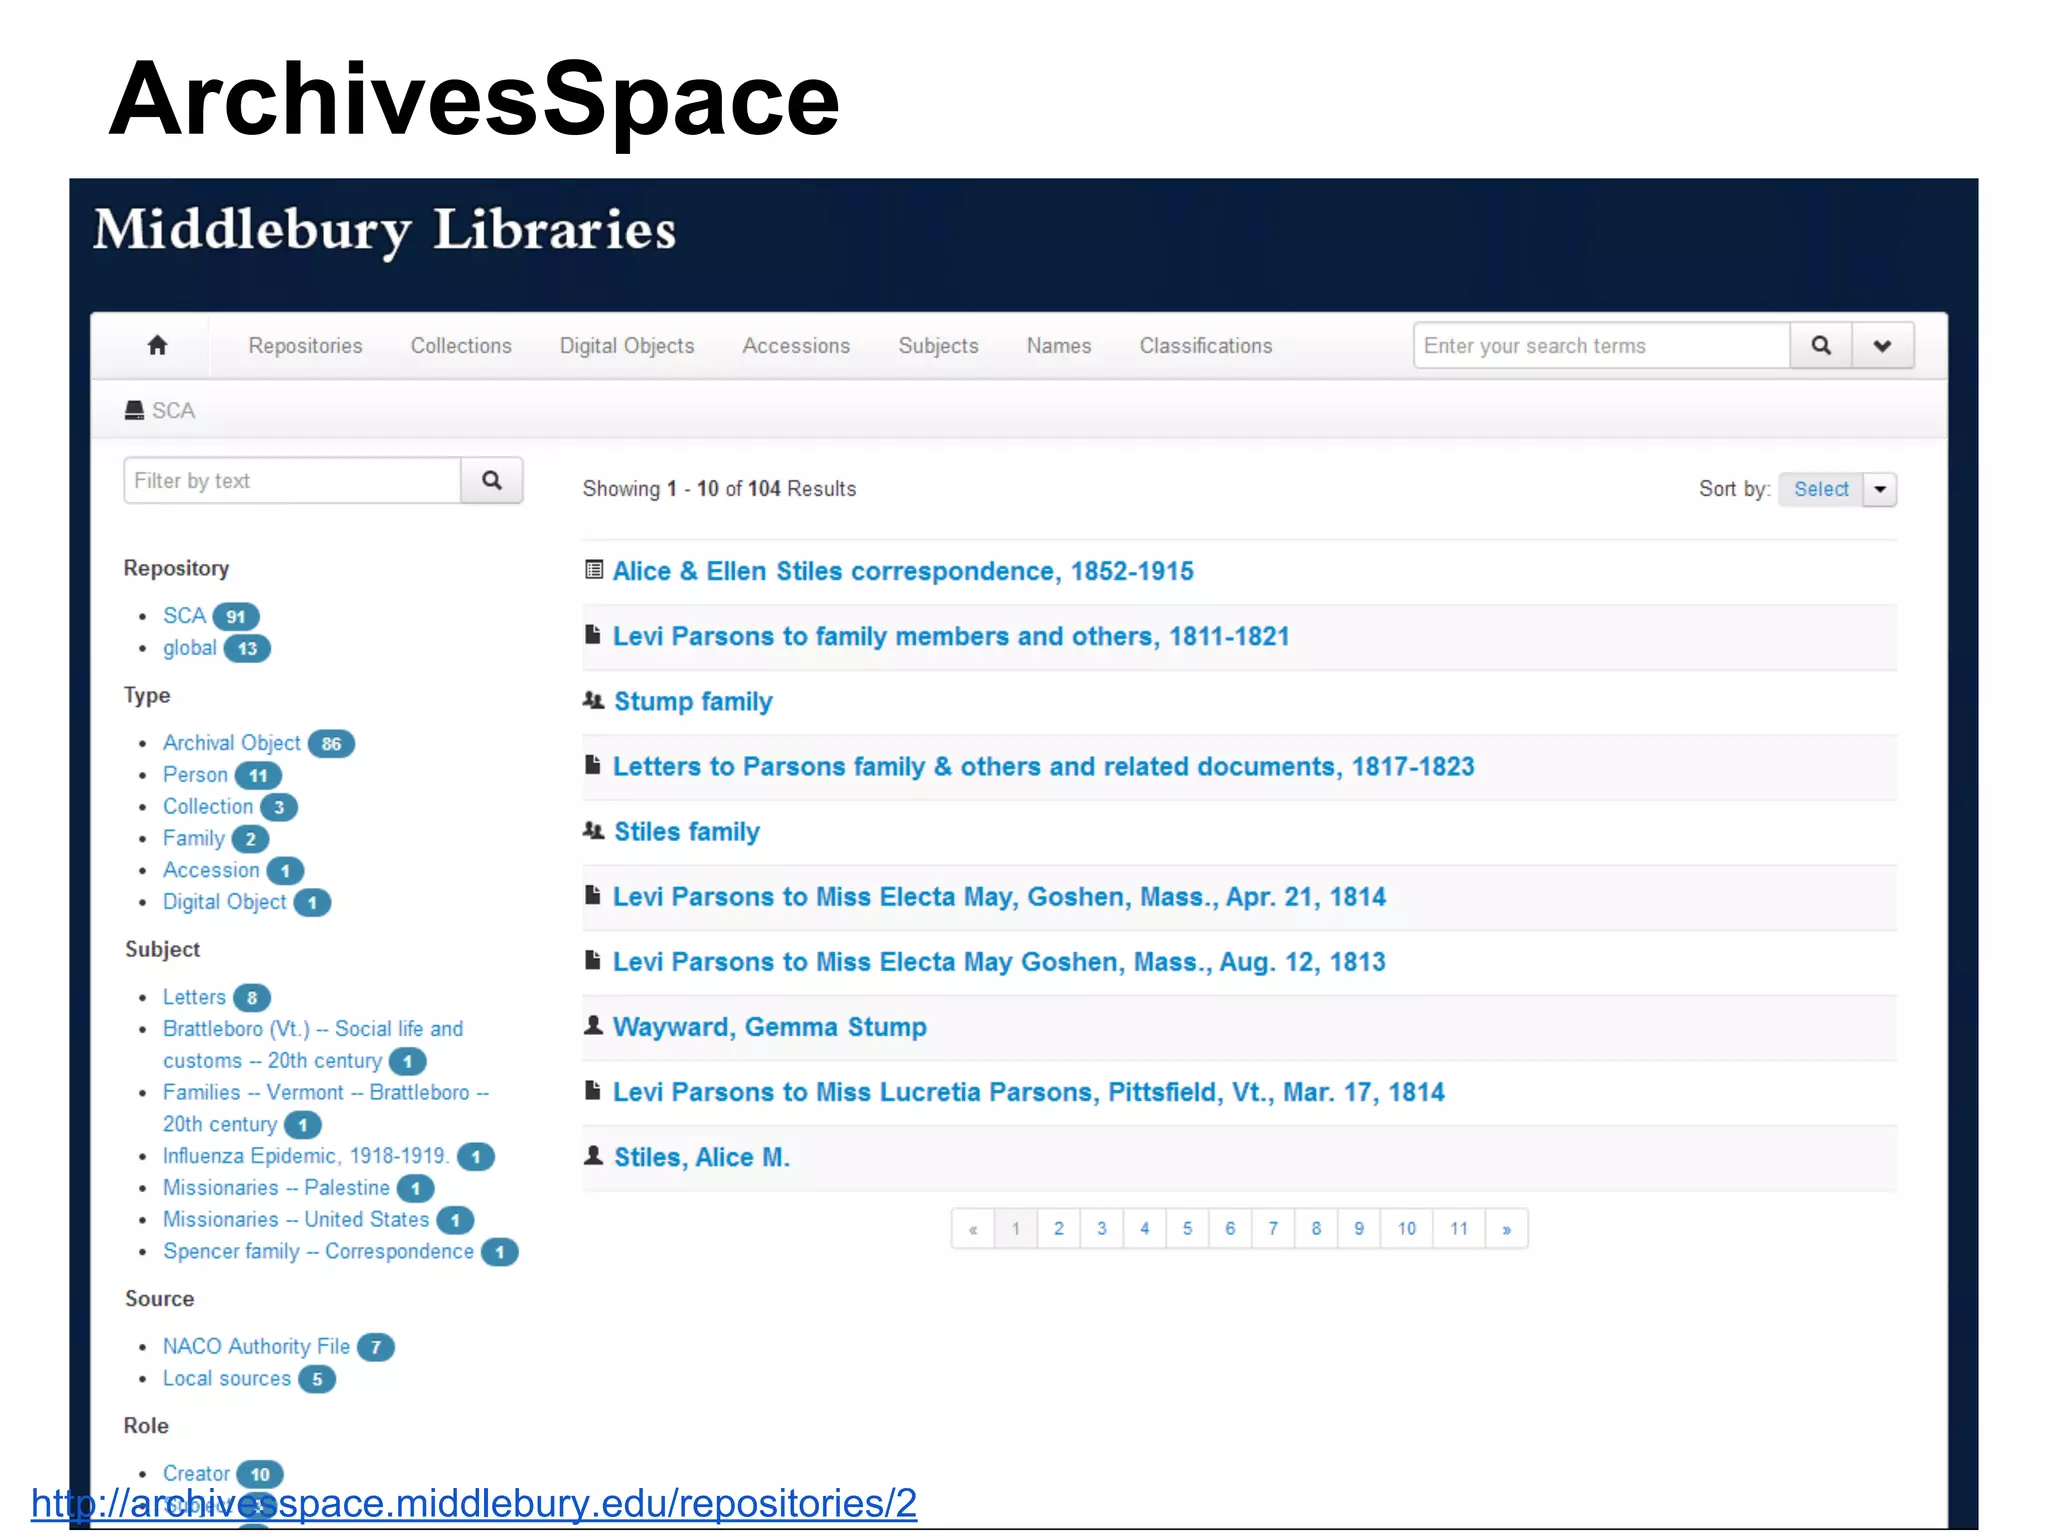Filter by Local sources
Image resolution: width=2048 pixels, height=1536 pixels.
(x=227, y=1378)
